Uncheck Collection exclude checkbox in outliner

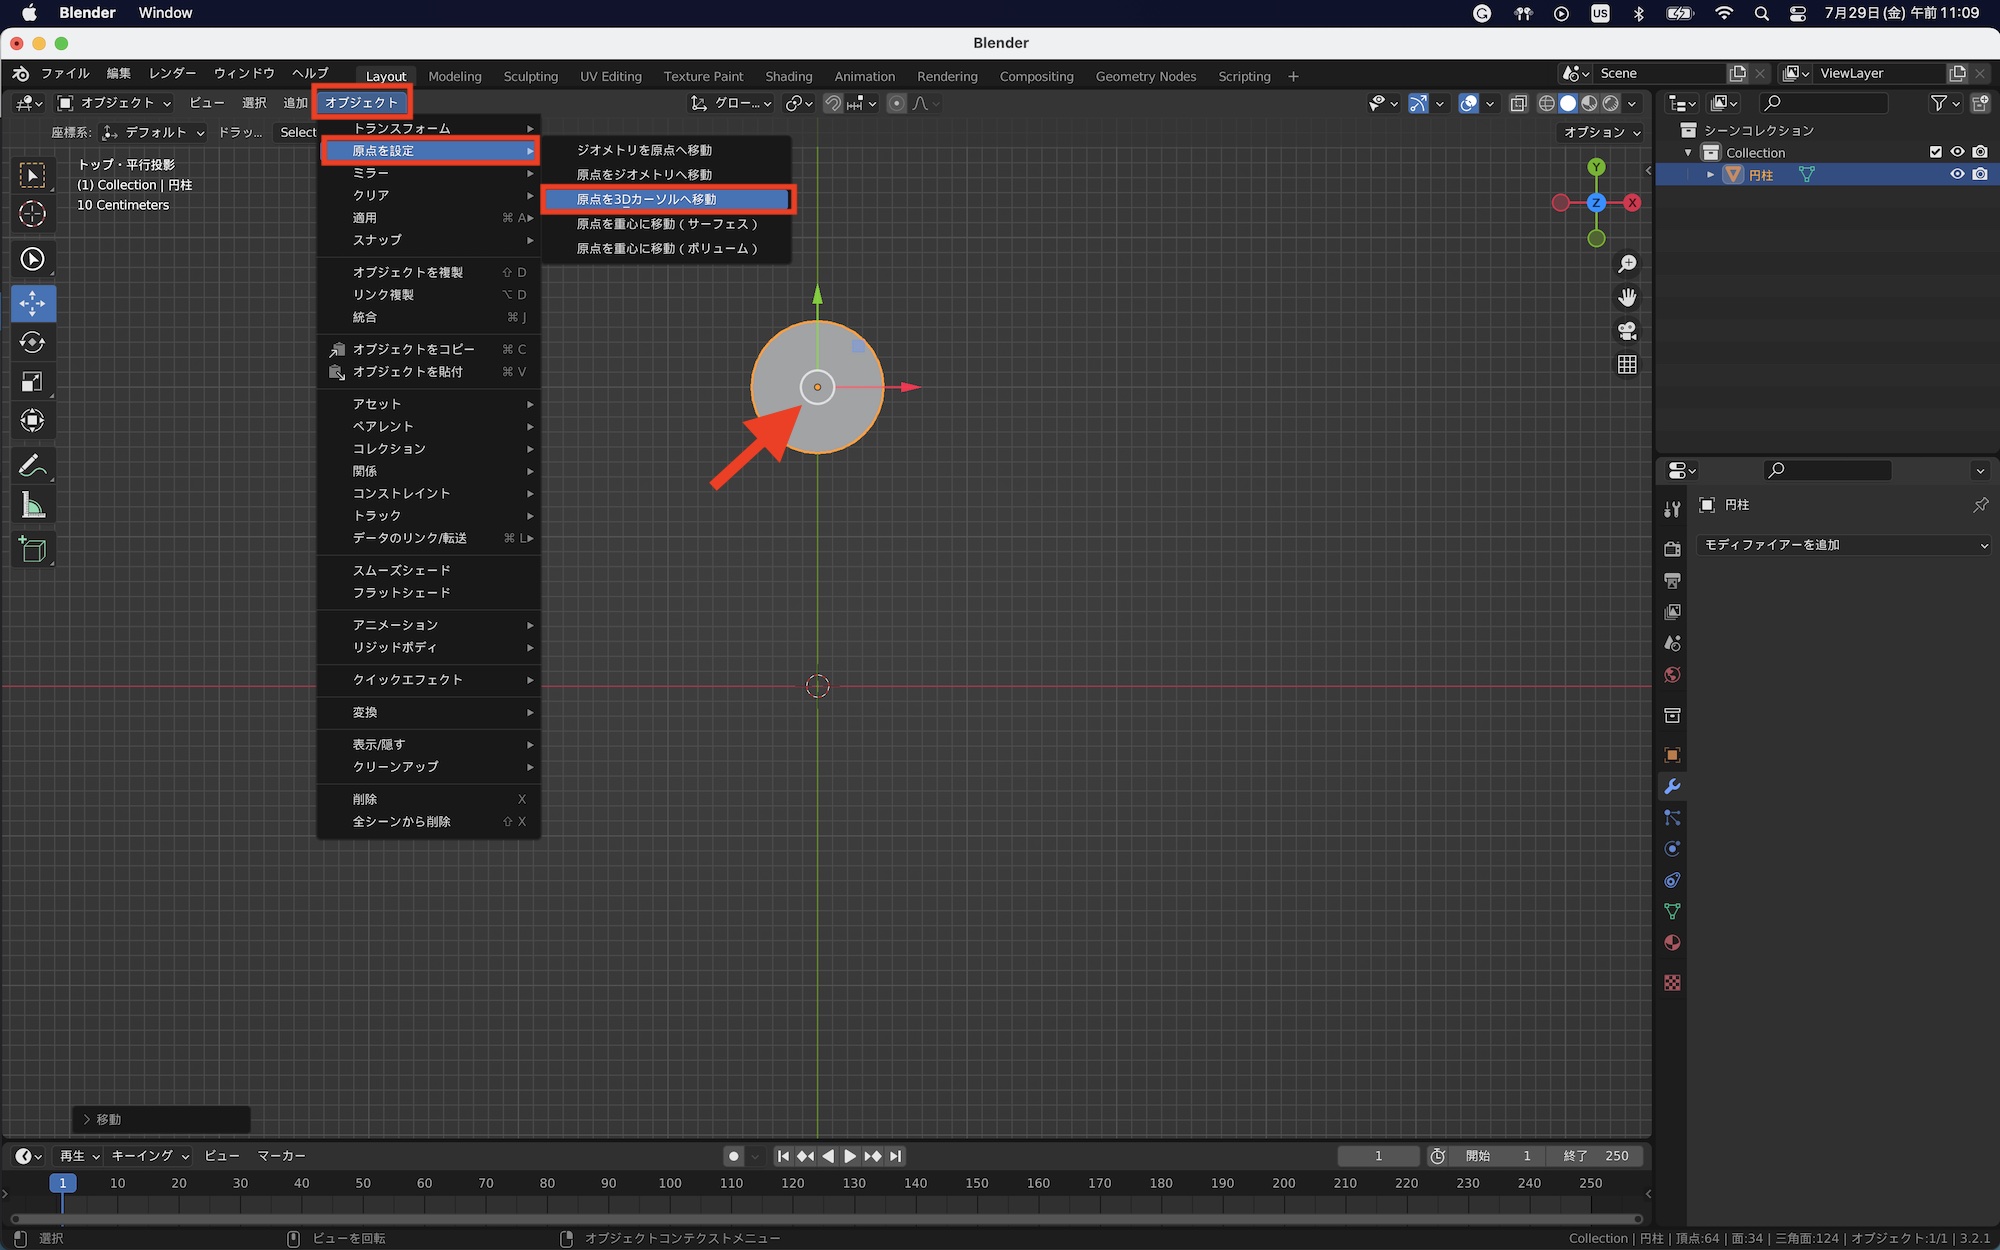pos(1935,152)
